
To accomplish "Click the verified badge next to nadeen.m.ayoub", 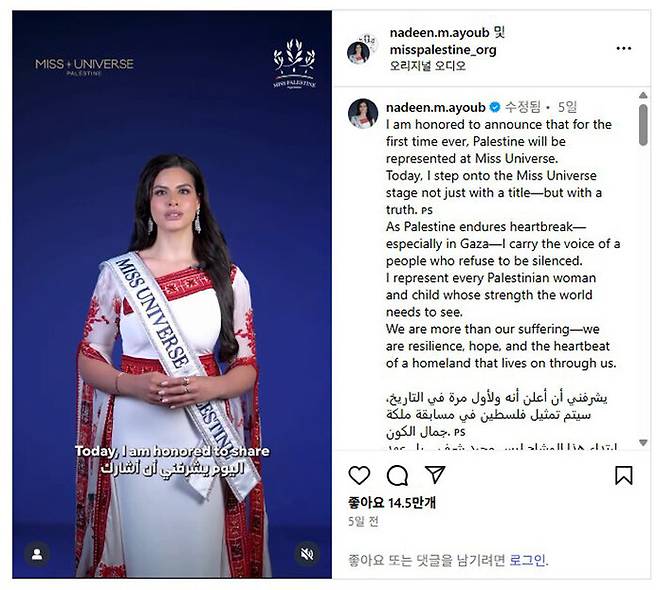I will 495,107.
